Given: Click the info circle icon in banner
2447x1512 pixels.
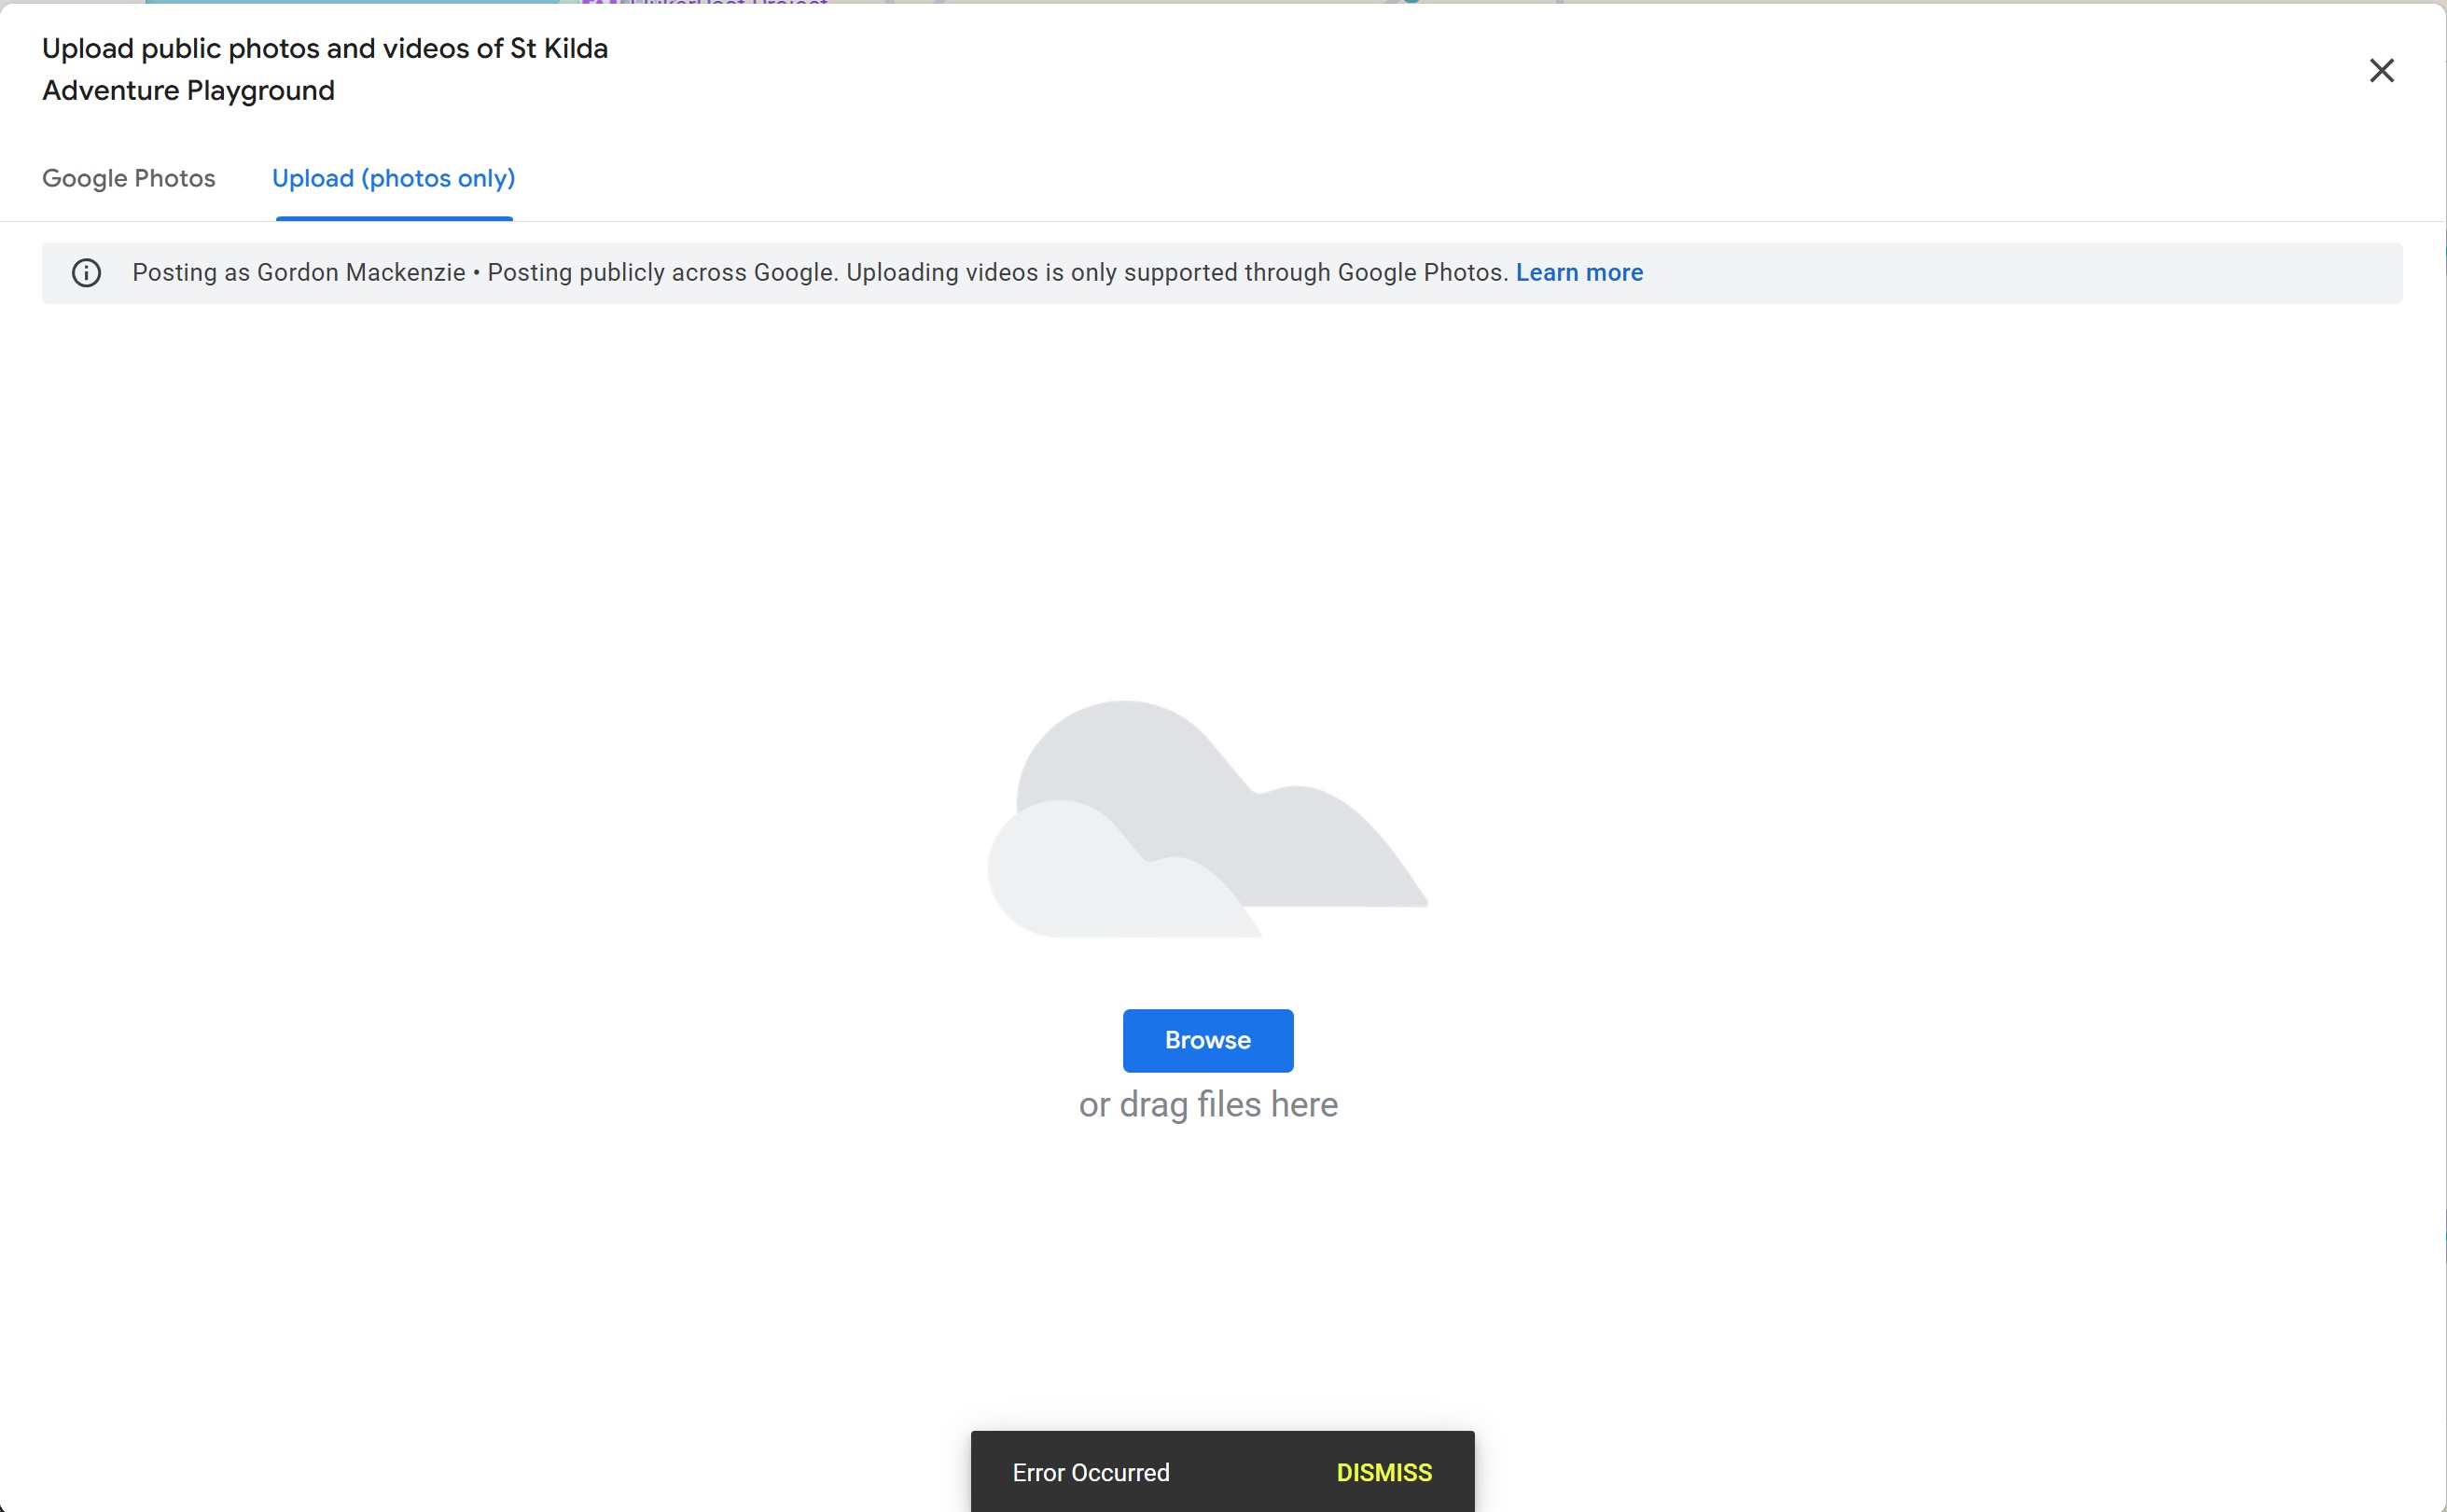Looking at the screenshot, I should coord(87,273).
